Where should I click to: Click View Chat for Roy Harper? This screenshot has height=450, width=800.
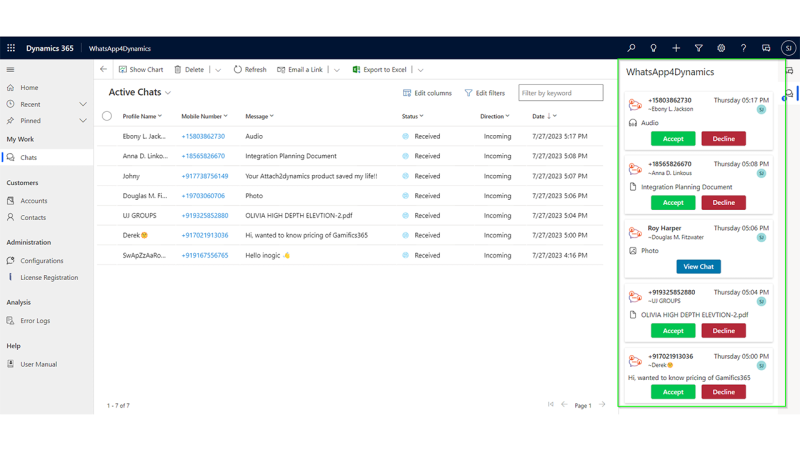pos(698,267)
